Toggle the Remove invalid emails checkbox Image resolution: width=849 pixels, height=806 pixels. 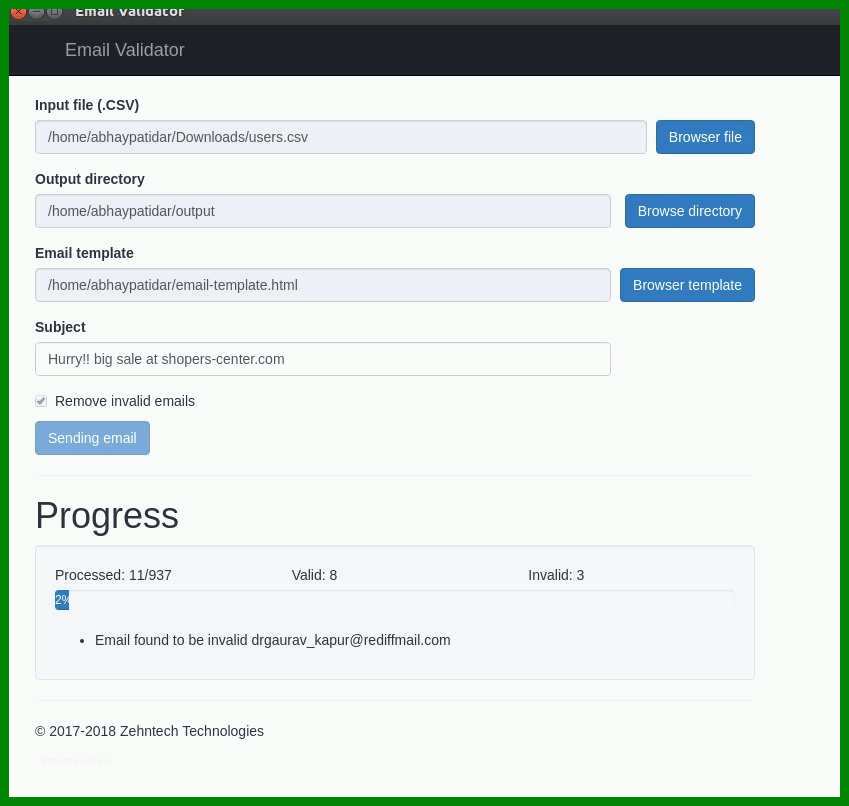(41, 401)
